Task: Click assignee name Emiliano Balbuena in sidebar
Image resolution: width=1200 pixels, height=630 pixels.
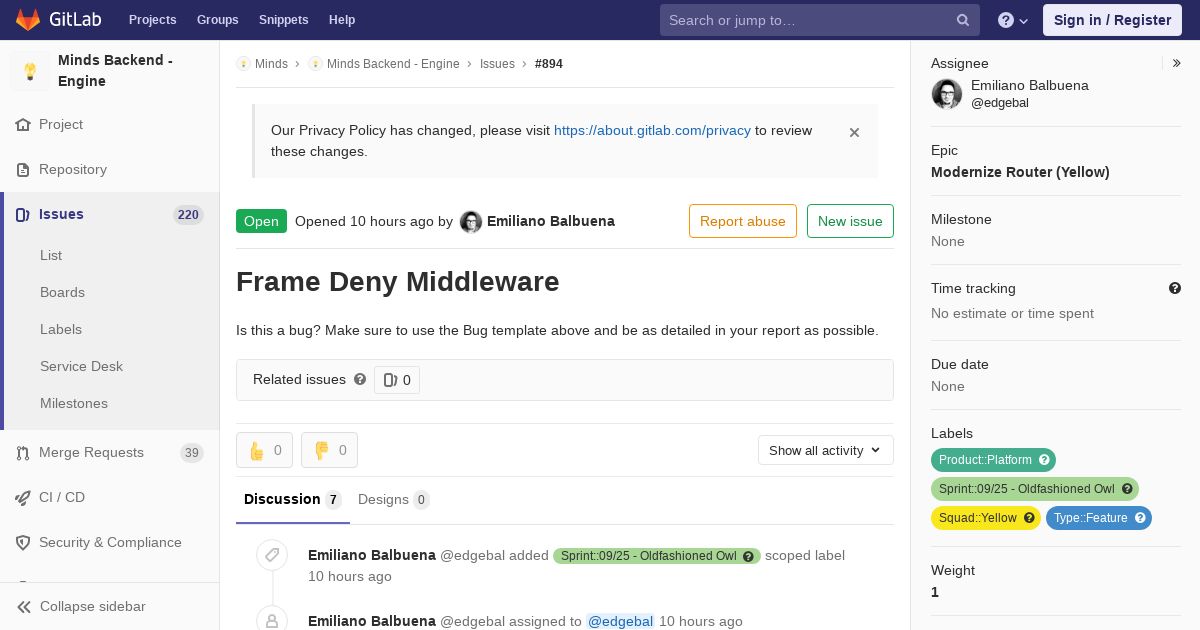Action: (x=1030, y=86)
